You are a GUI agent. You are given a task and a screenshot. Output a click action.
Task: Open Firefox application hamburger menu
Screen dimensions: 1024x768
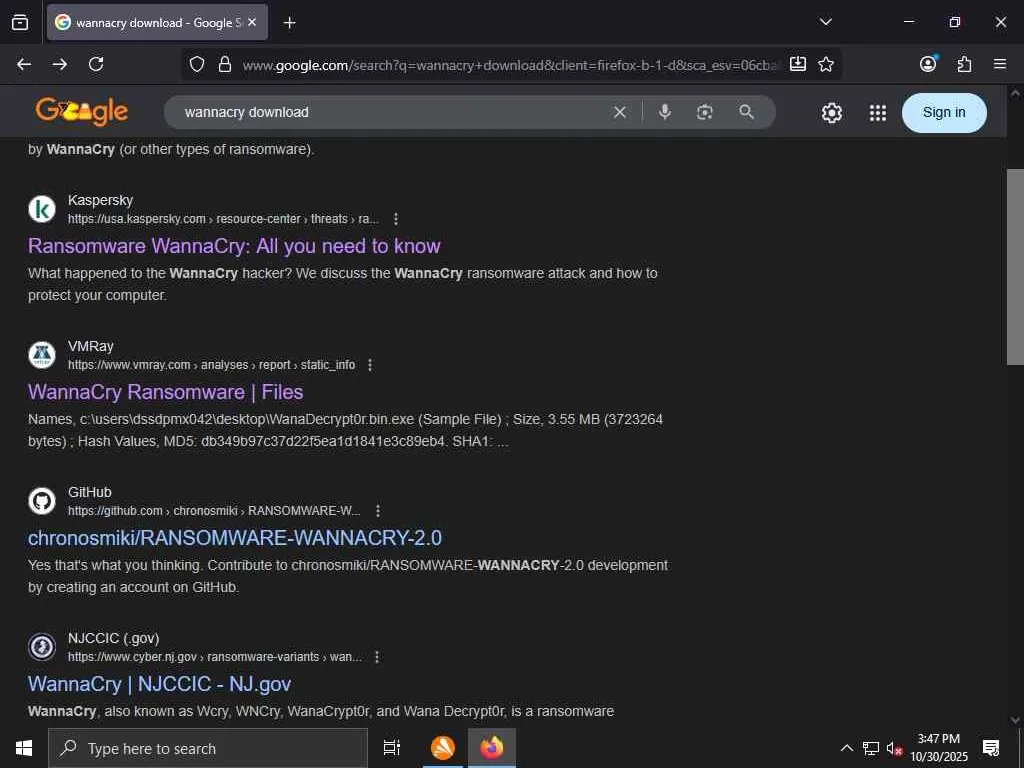(x=1000, y=64)
